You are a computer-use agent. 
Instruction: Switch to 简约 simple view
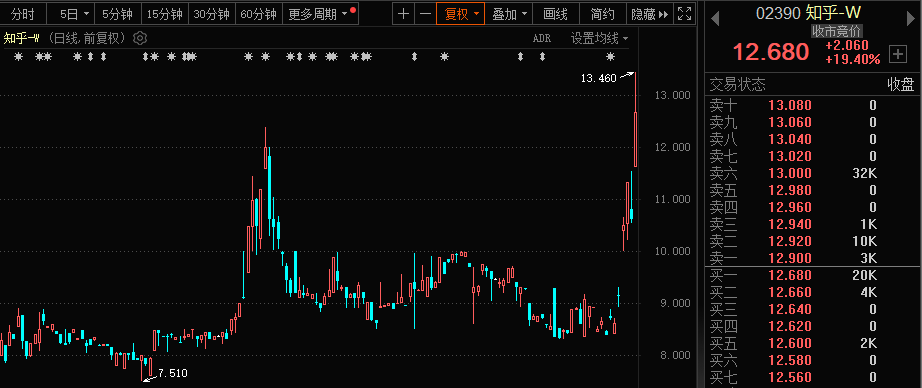pos(603,14)
